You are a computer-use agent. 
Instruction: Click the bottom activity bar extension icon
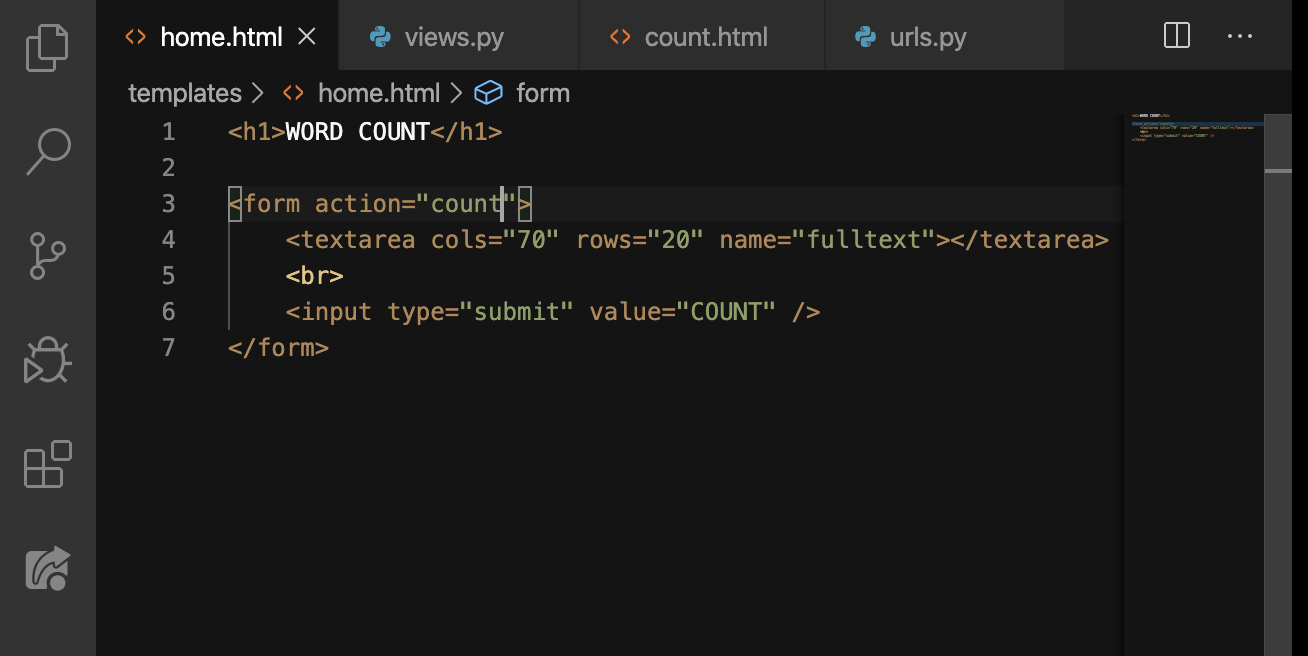(x=46, y=567)
